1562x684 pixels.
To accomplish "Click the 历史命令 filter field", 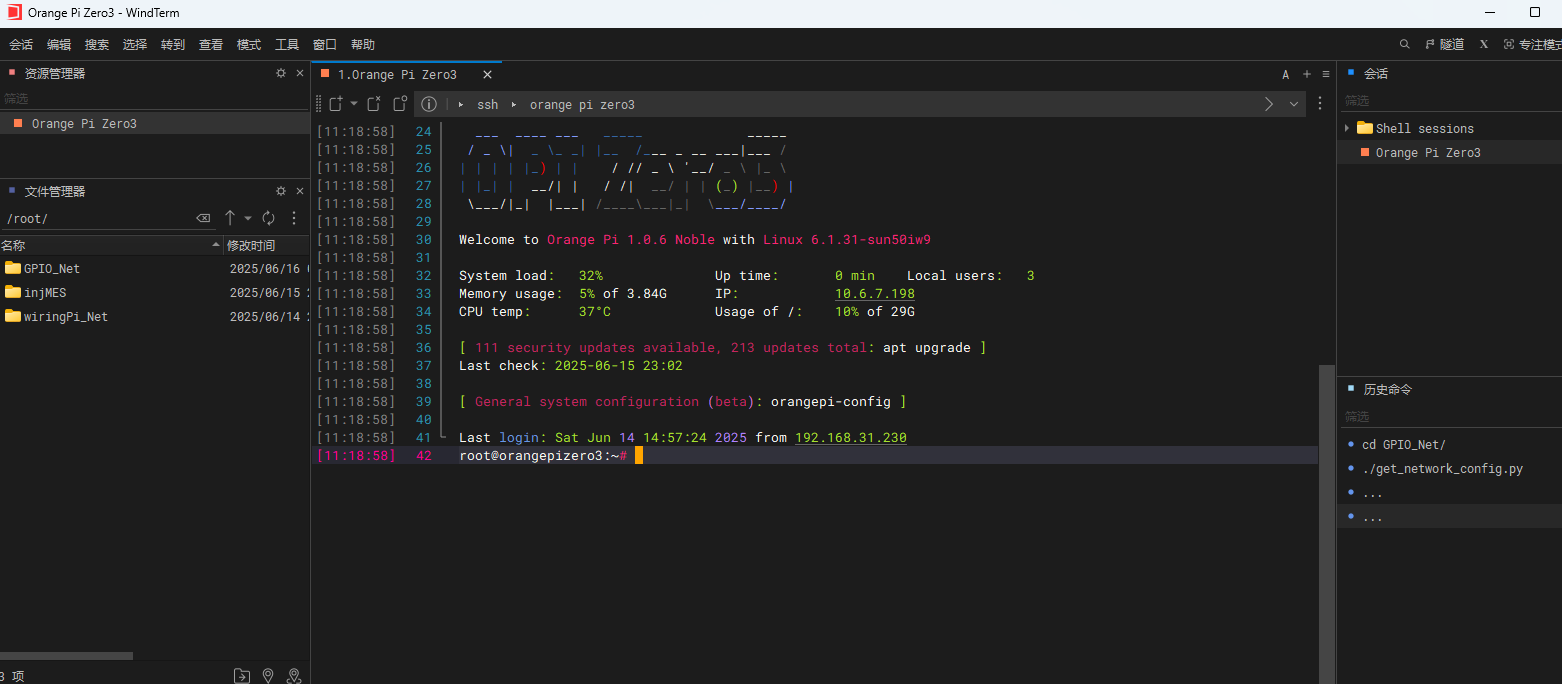I will click(1449, 416).
